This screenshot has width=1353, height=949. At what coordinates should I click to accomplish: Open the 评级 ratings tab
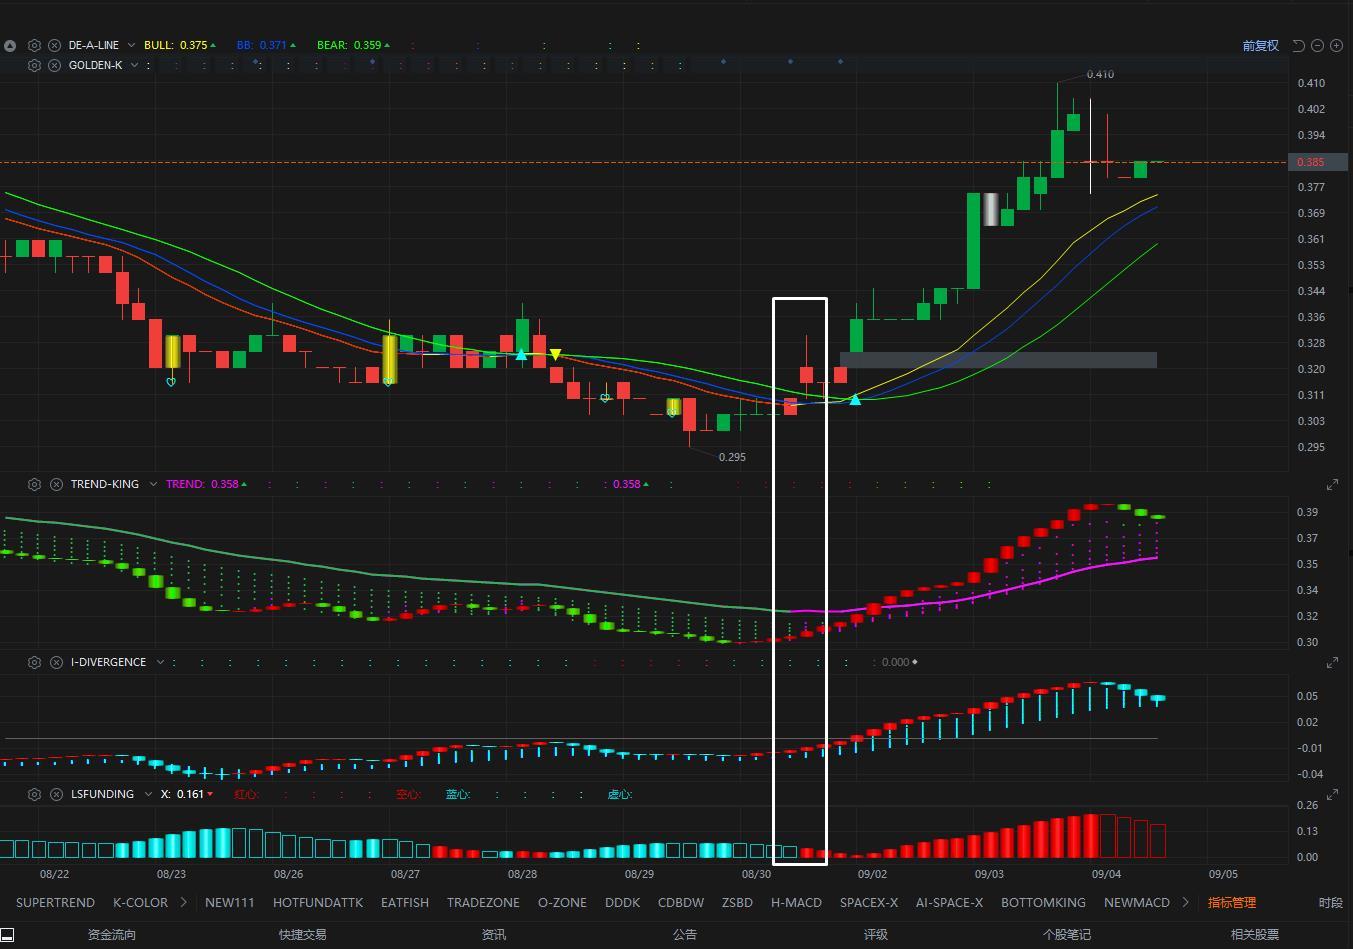point(876,935)
